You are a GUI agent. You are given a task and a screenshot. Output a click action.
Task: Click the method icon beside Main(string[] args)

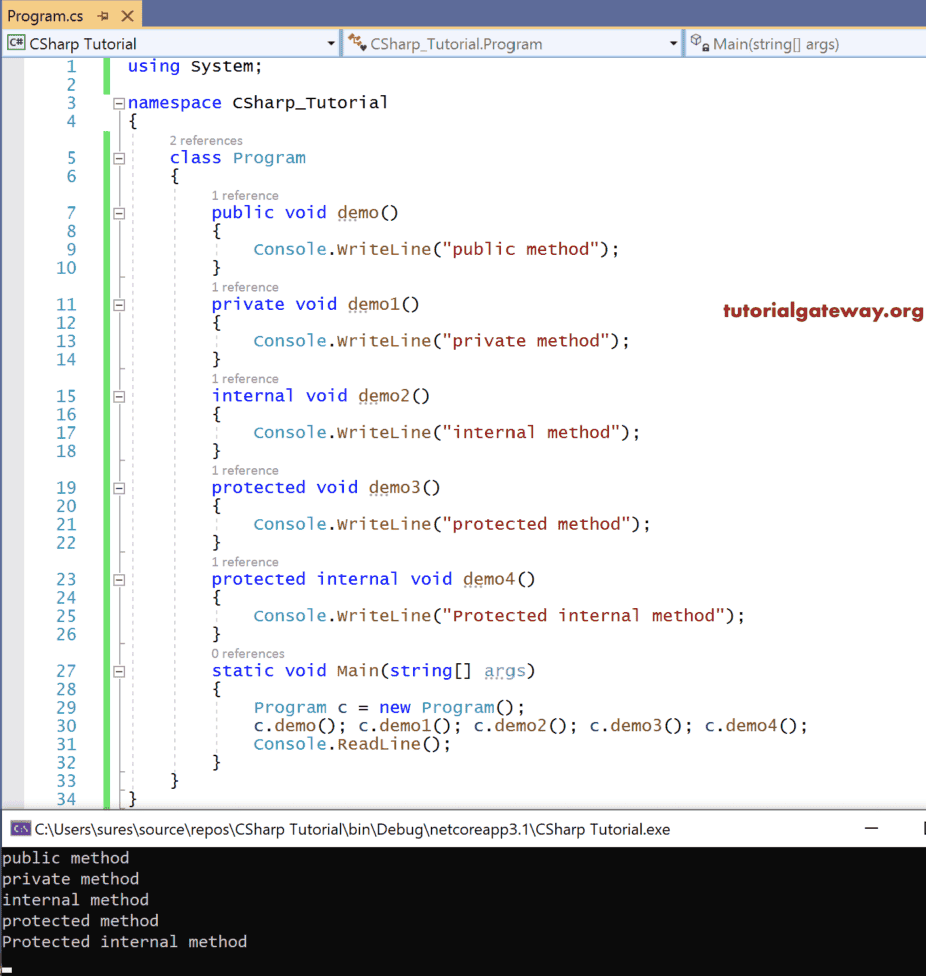(699, 43)
